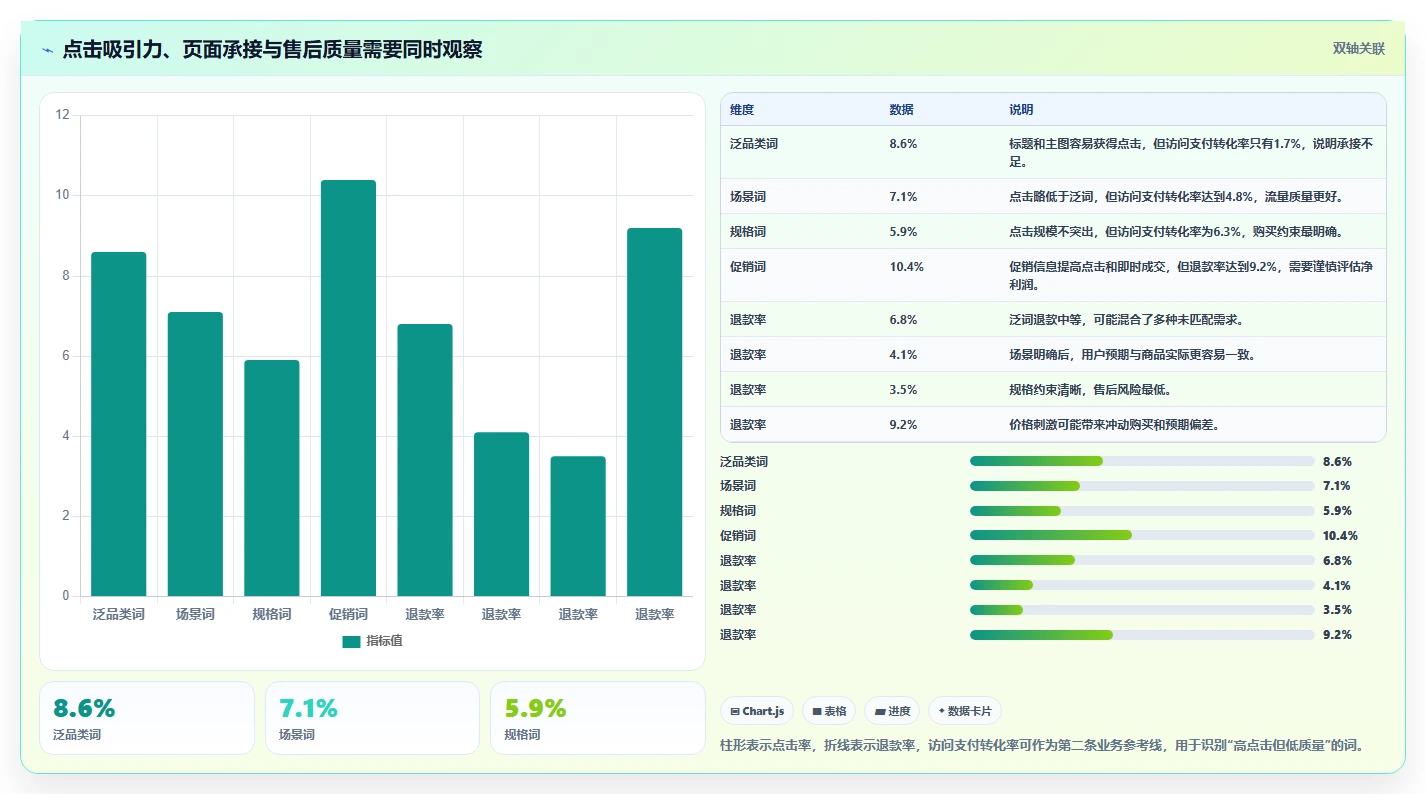Click the 10.4% value beside the progress bar
The image size is (1426, 794).
(x=1340, y=536)
